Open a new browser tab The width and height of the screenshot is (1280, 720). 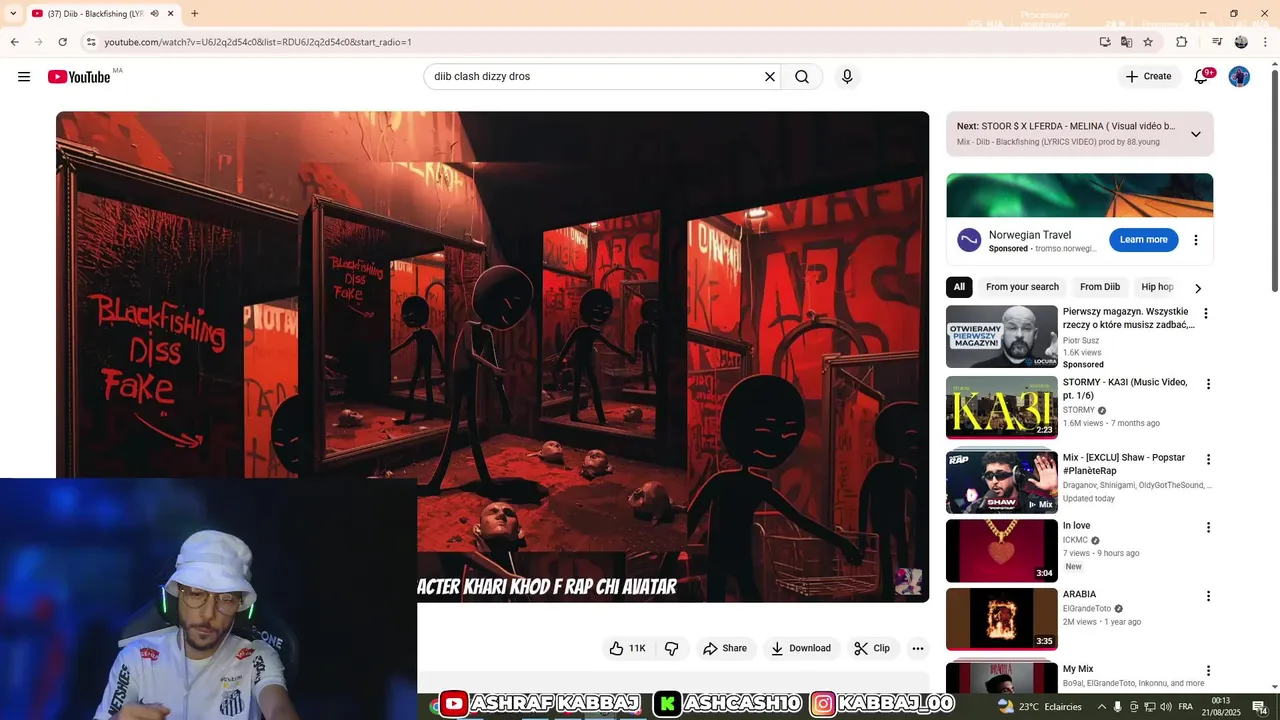194,14
